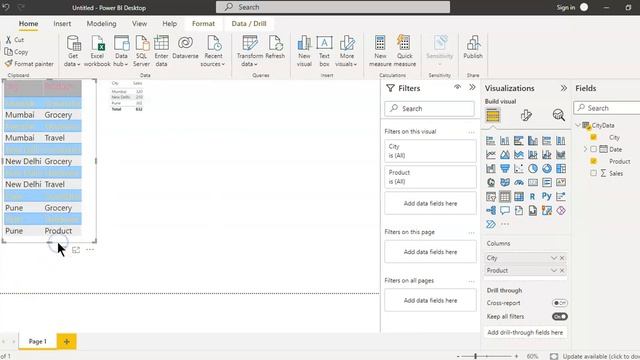This screenshot has height=360, width=640.
Task: Click the Format painter button
Action: click(x=29, y=64)
